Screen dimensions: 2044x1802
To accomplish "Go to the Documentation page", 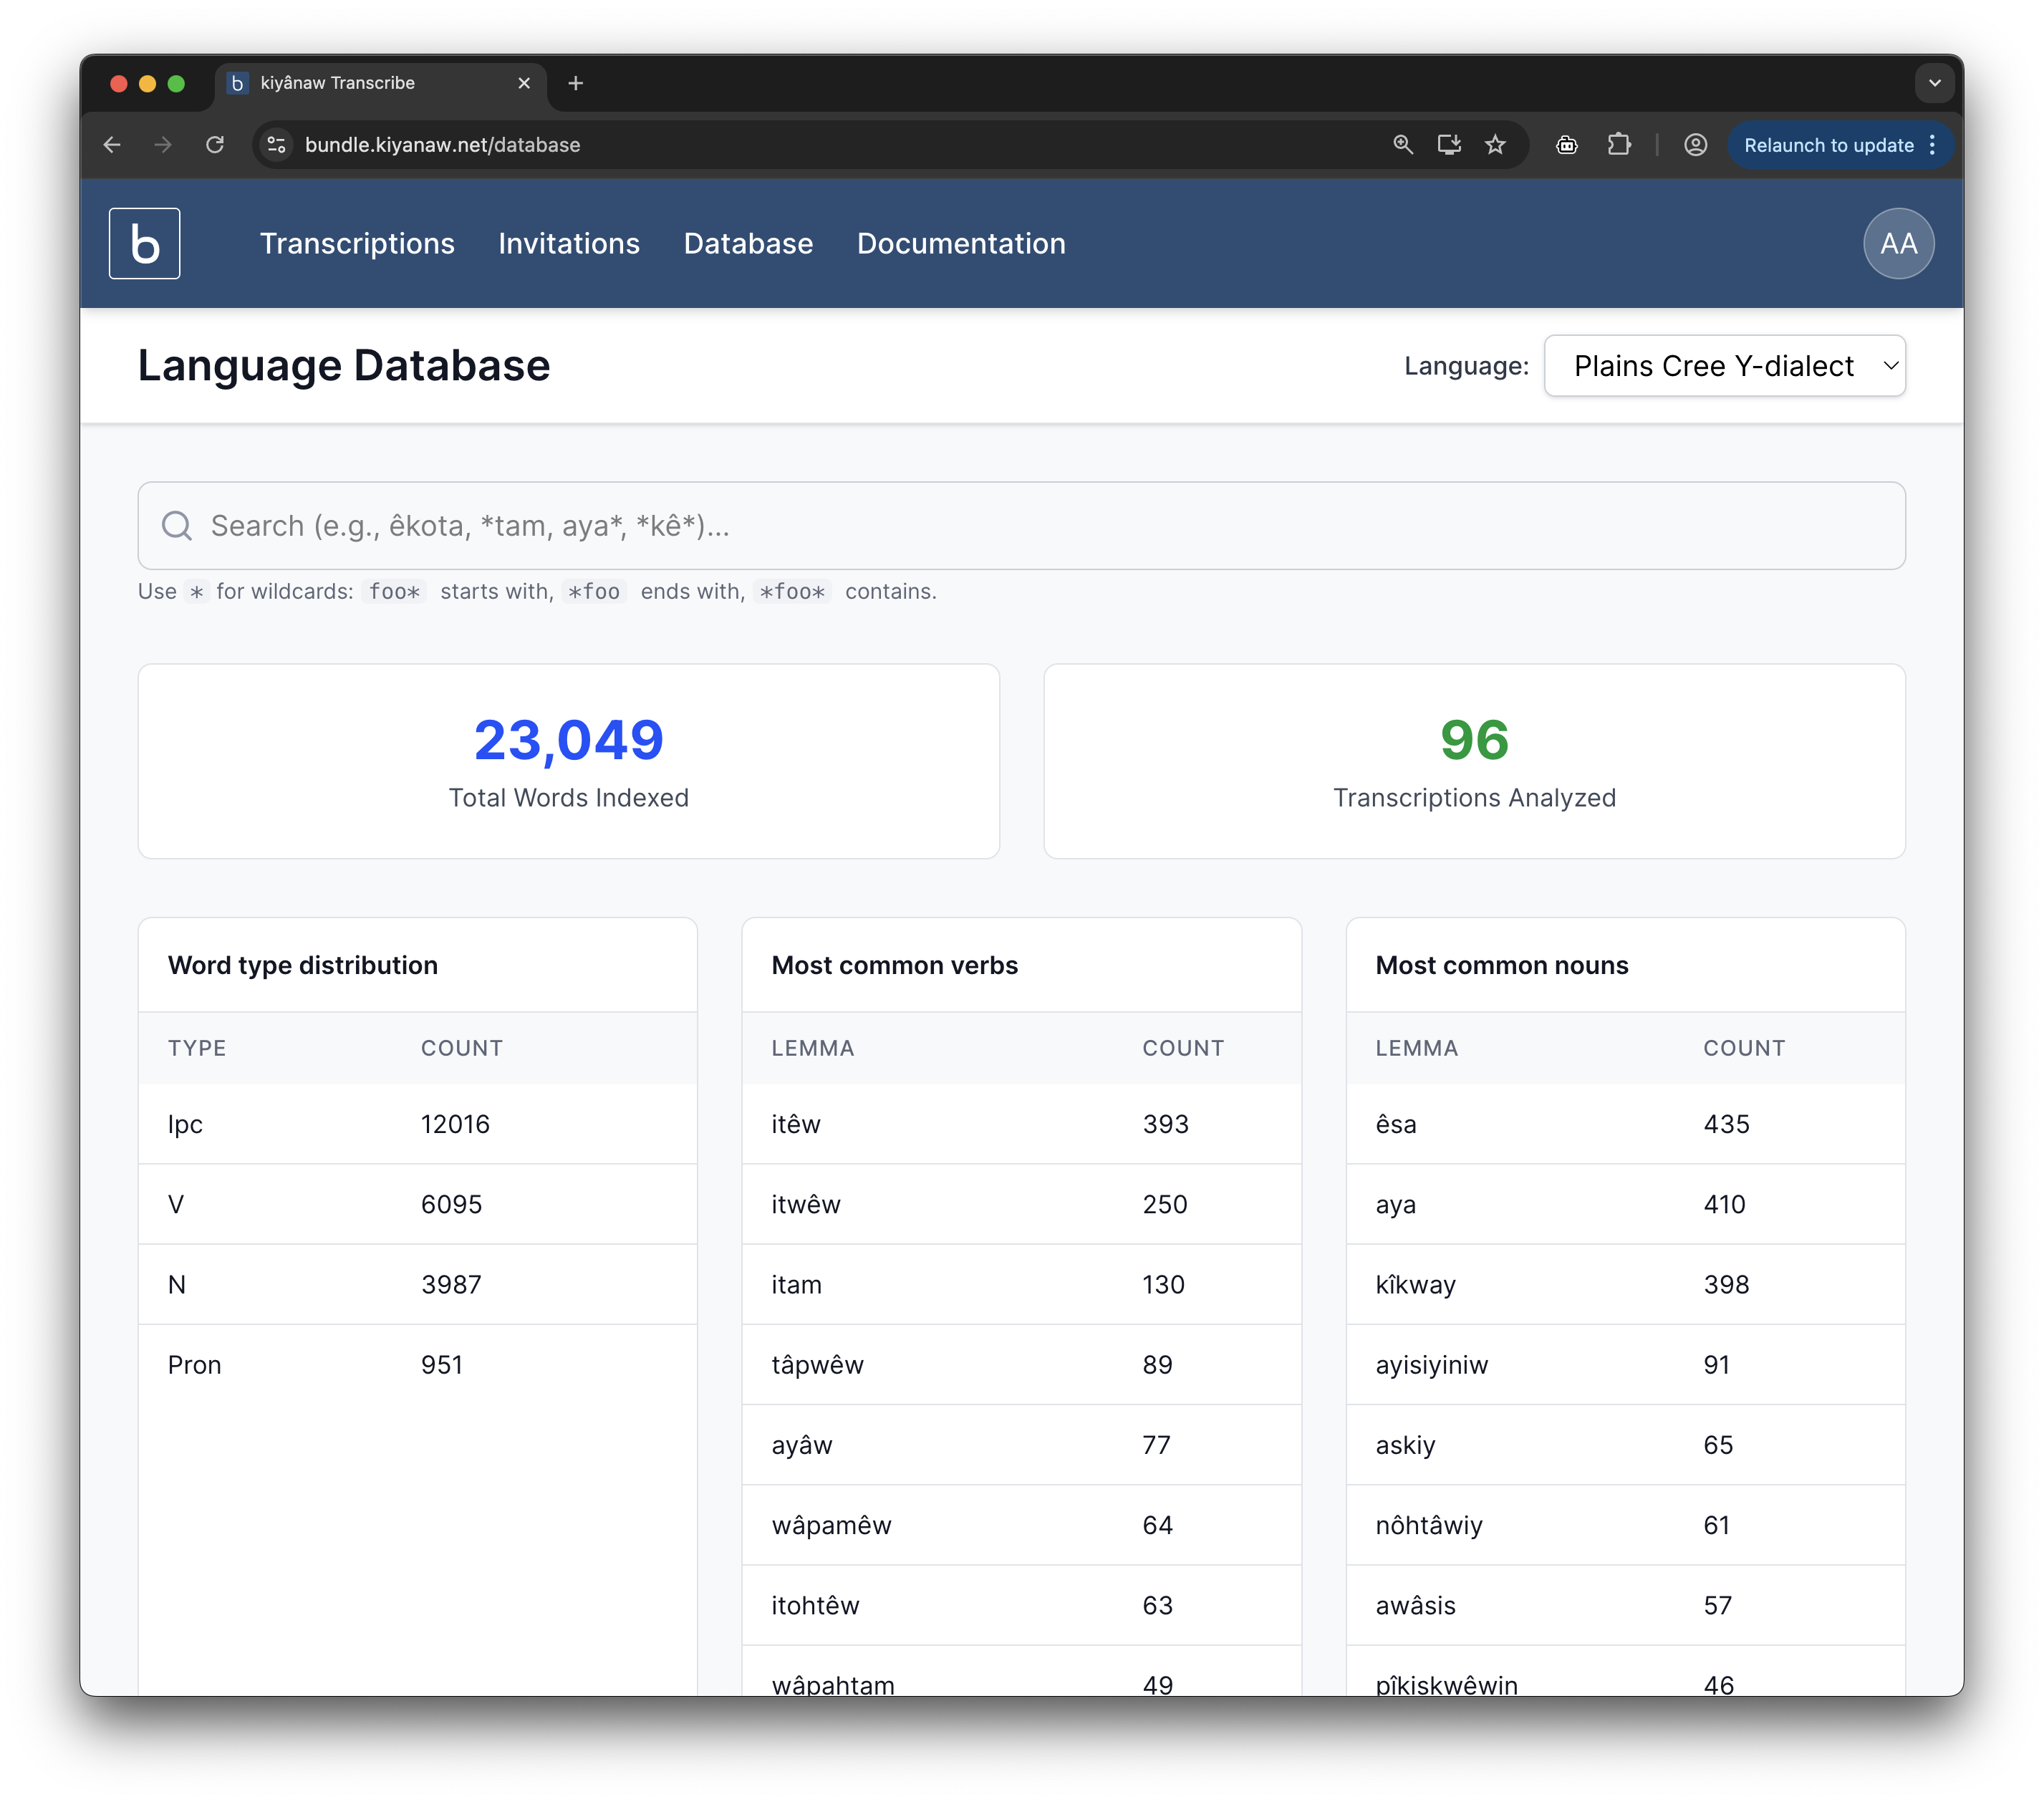I will [x=960, y=243].
